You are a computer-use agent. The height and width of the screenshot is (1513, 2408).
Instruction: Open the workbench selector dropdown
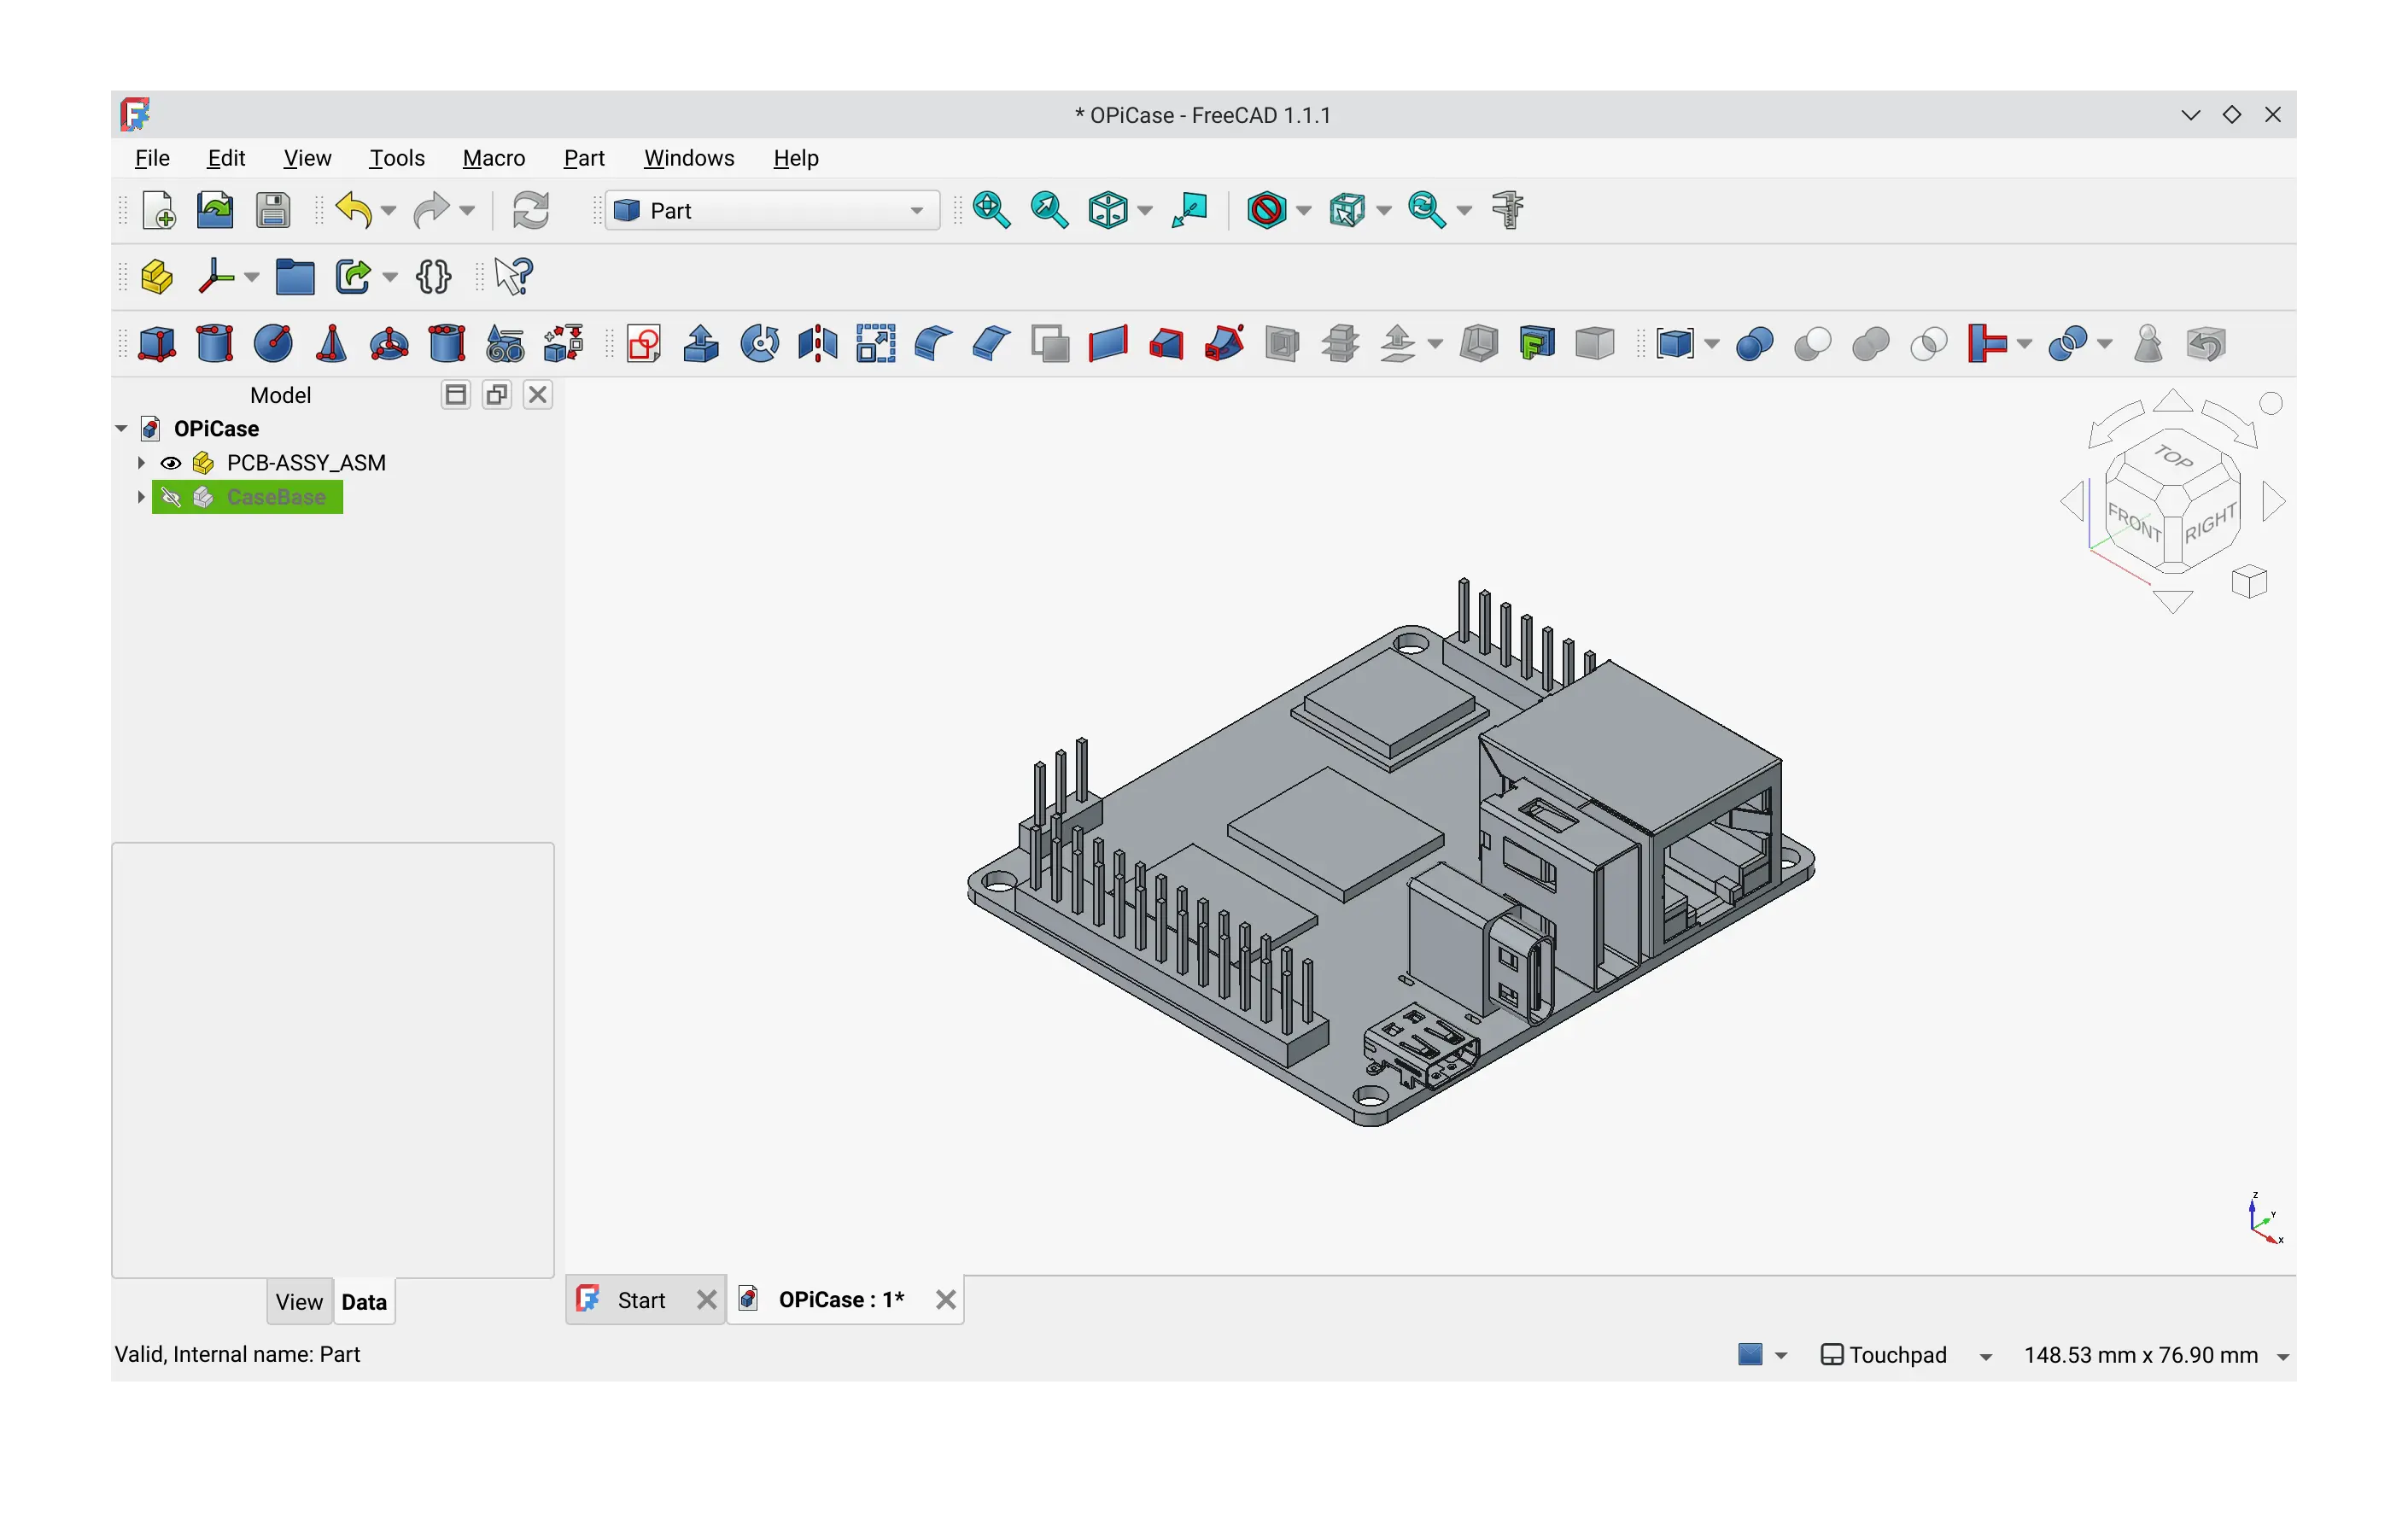772,210
